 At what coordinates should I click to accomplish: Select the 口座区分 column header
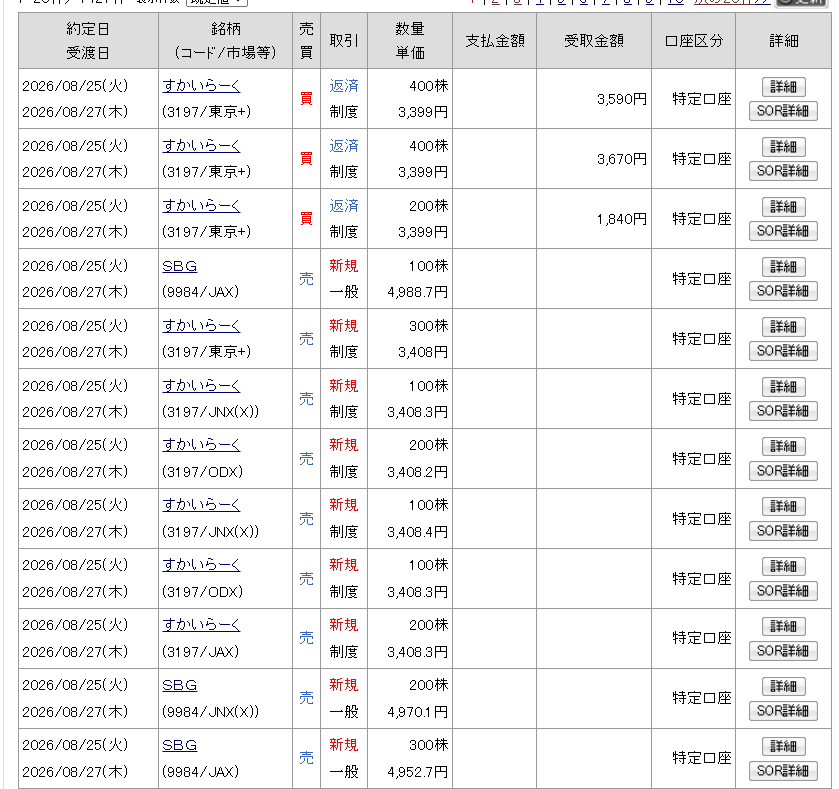tap(693, 41)
